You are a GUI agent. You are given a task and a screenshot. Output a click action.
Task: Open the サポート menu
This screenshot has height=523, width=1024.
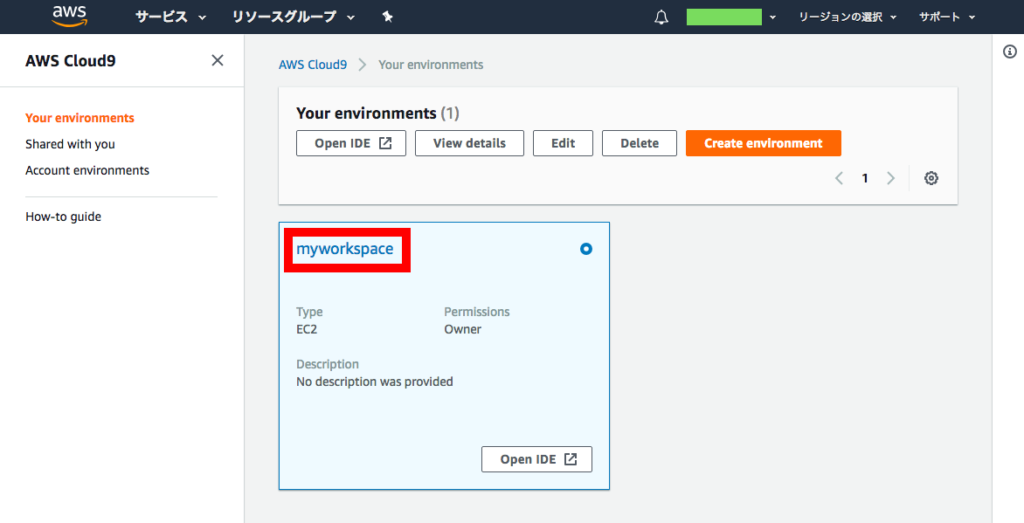click(947, 17)
